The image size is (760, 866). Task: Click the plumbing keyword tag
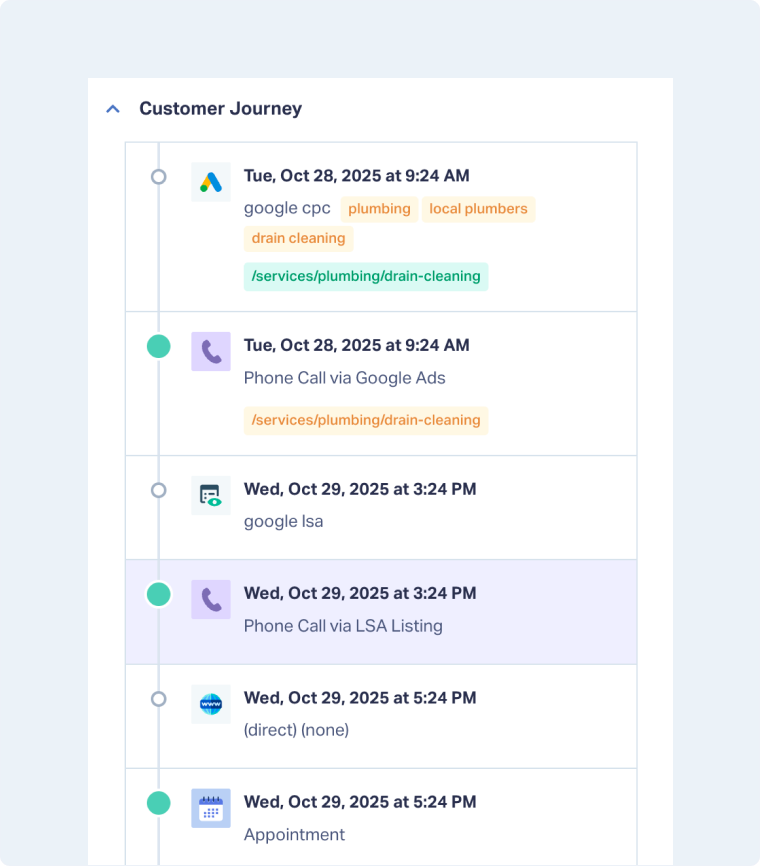click(379, 209)
